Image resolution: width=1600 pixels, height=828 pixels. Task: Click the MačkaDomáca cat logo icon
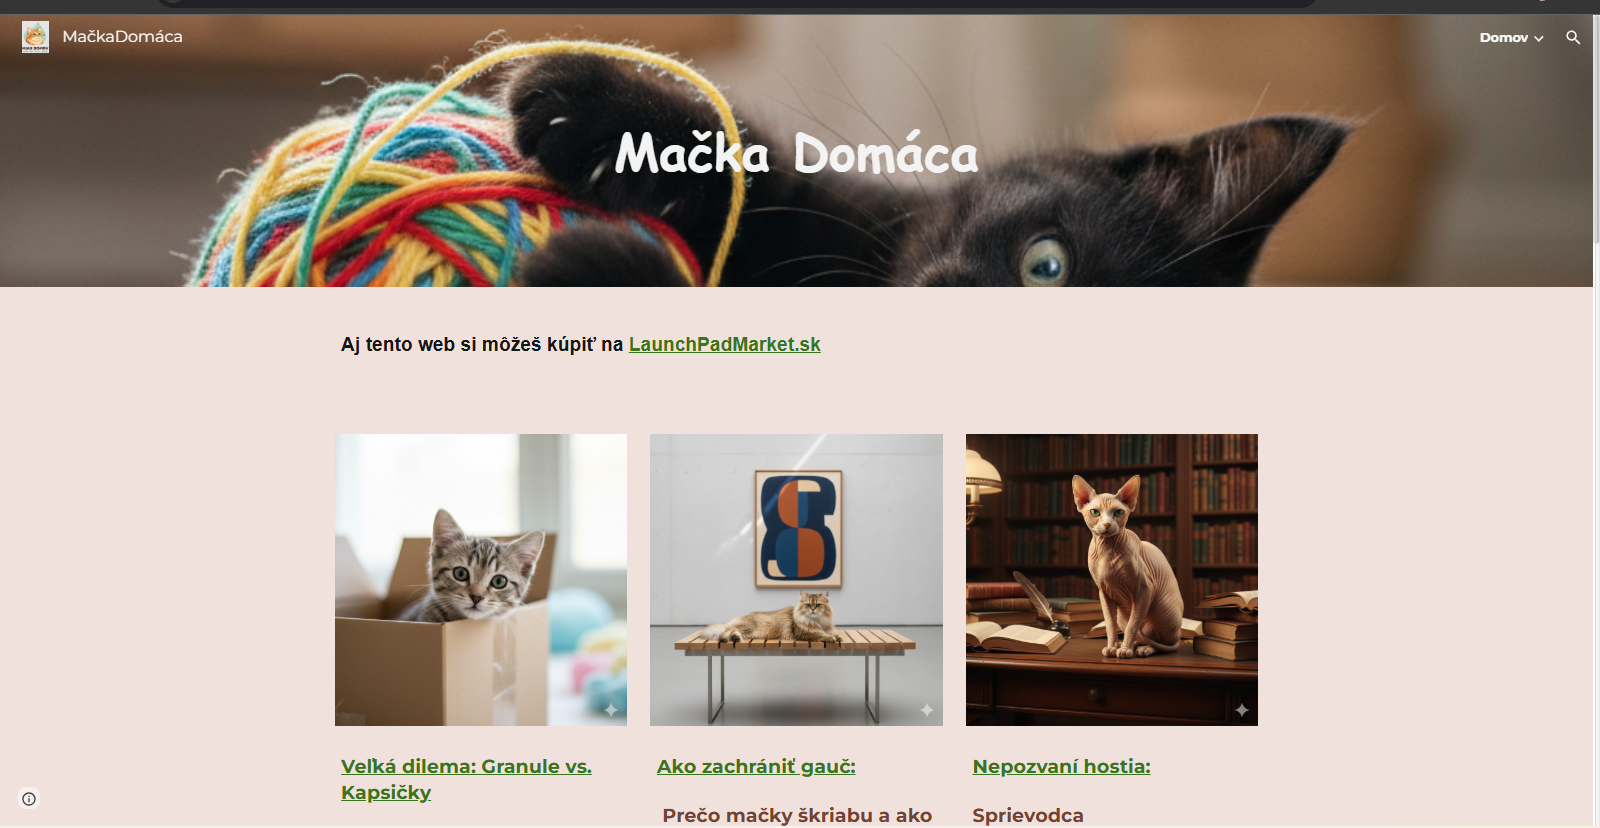coord(35,37)
